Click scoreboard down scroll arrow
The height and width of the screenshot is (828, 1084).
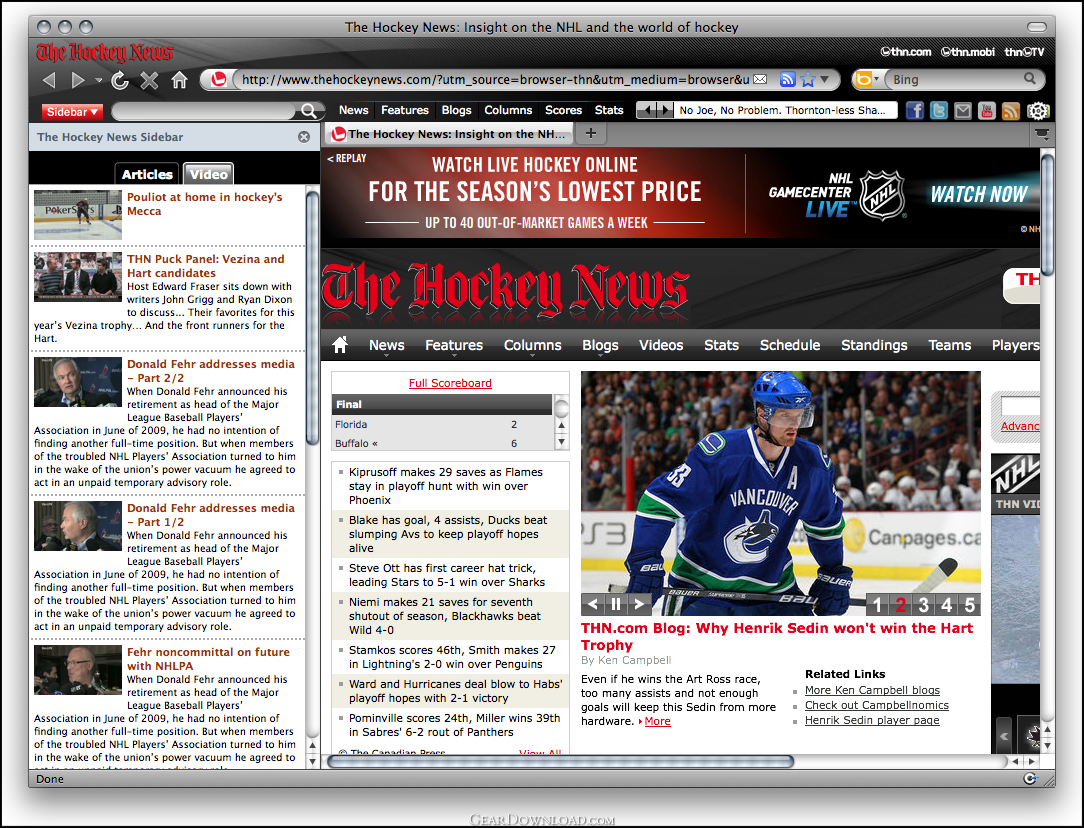click(561, 442)
